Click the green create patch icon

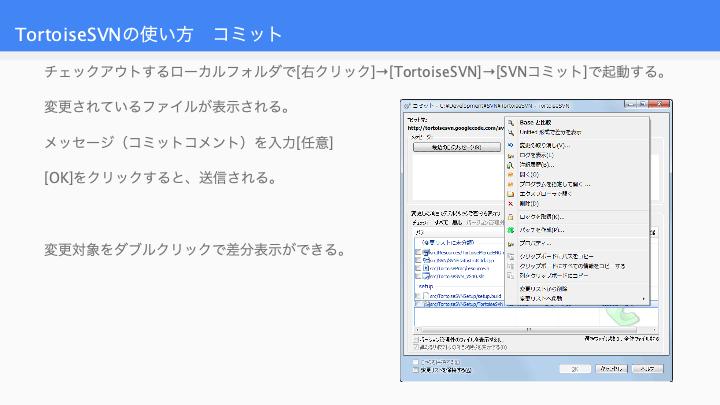tap(511, 230)
